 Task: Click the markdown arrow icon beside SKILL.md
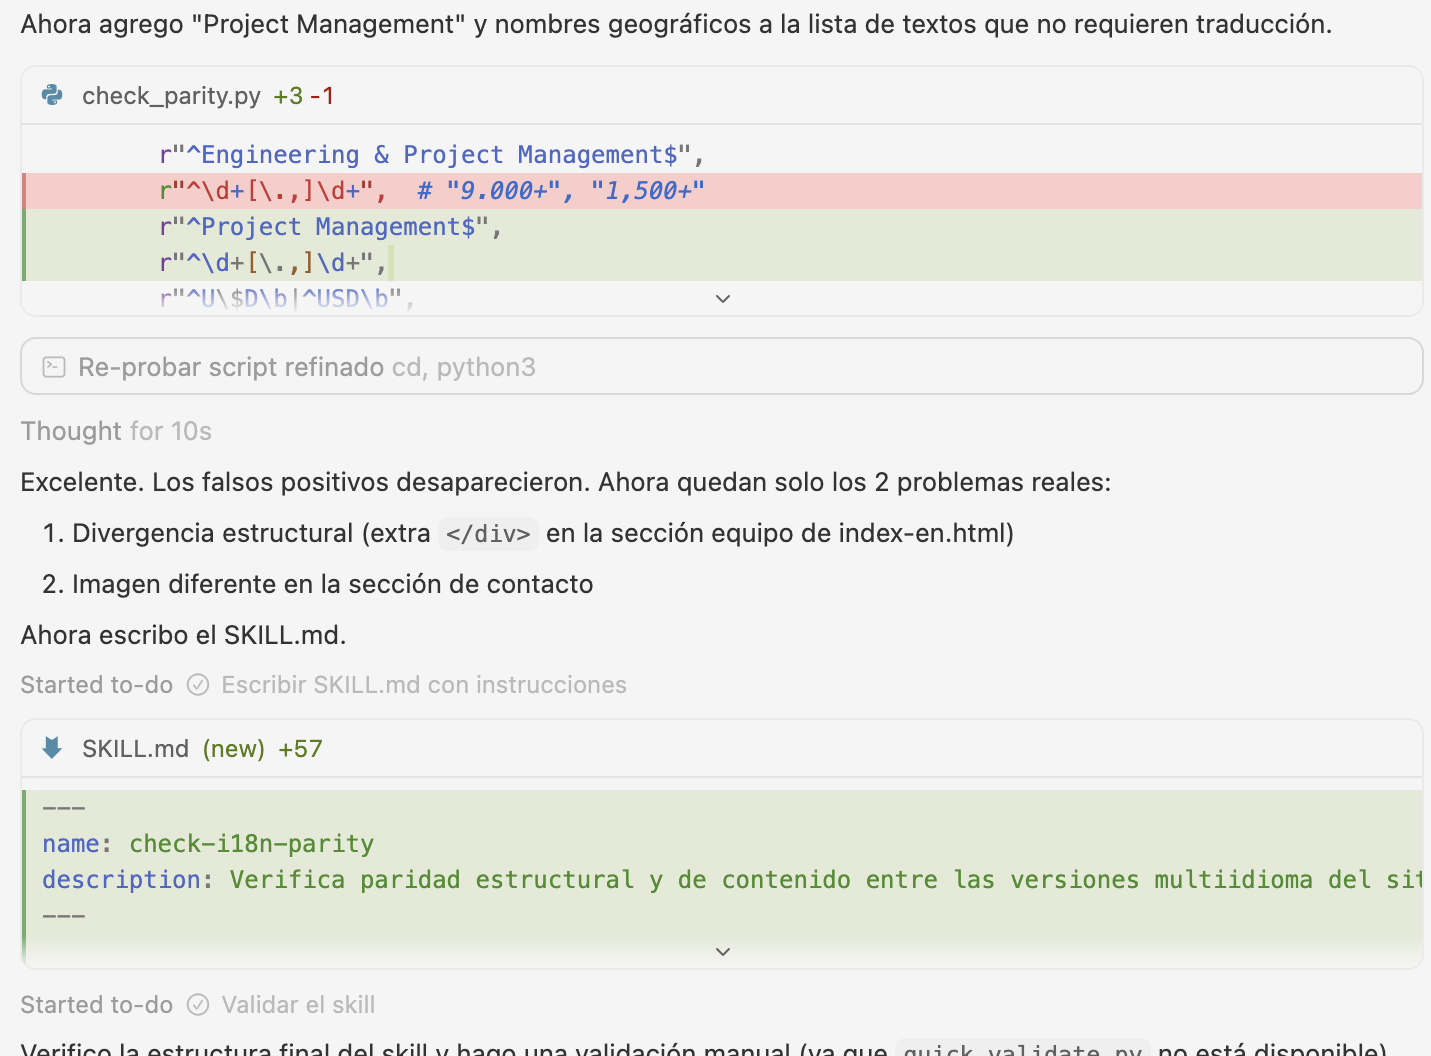[x=53, y=748]
